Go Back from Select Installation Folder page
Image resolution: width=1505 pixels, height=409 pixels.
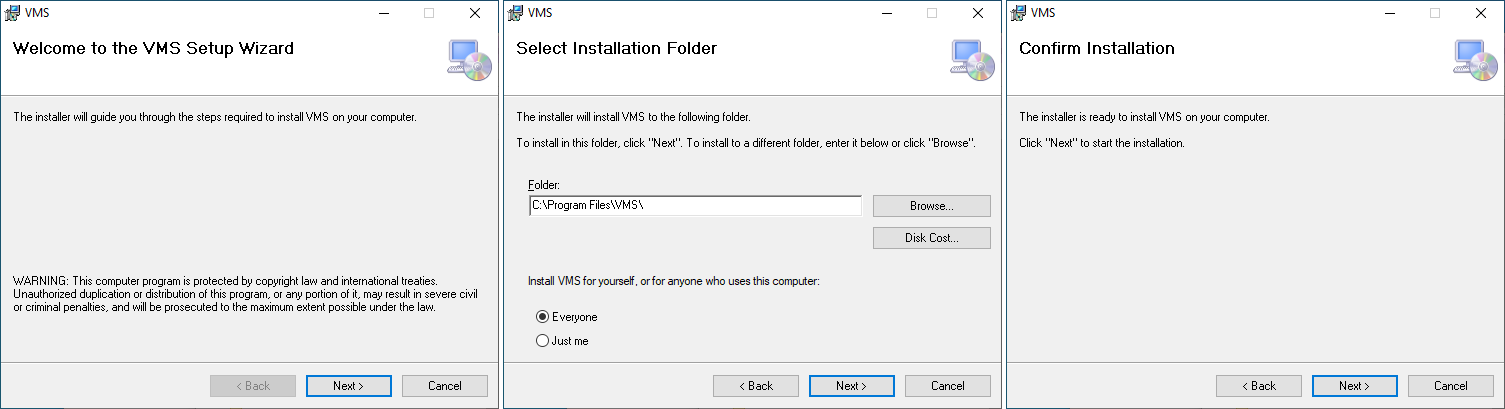coord(756,386)
